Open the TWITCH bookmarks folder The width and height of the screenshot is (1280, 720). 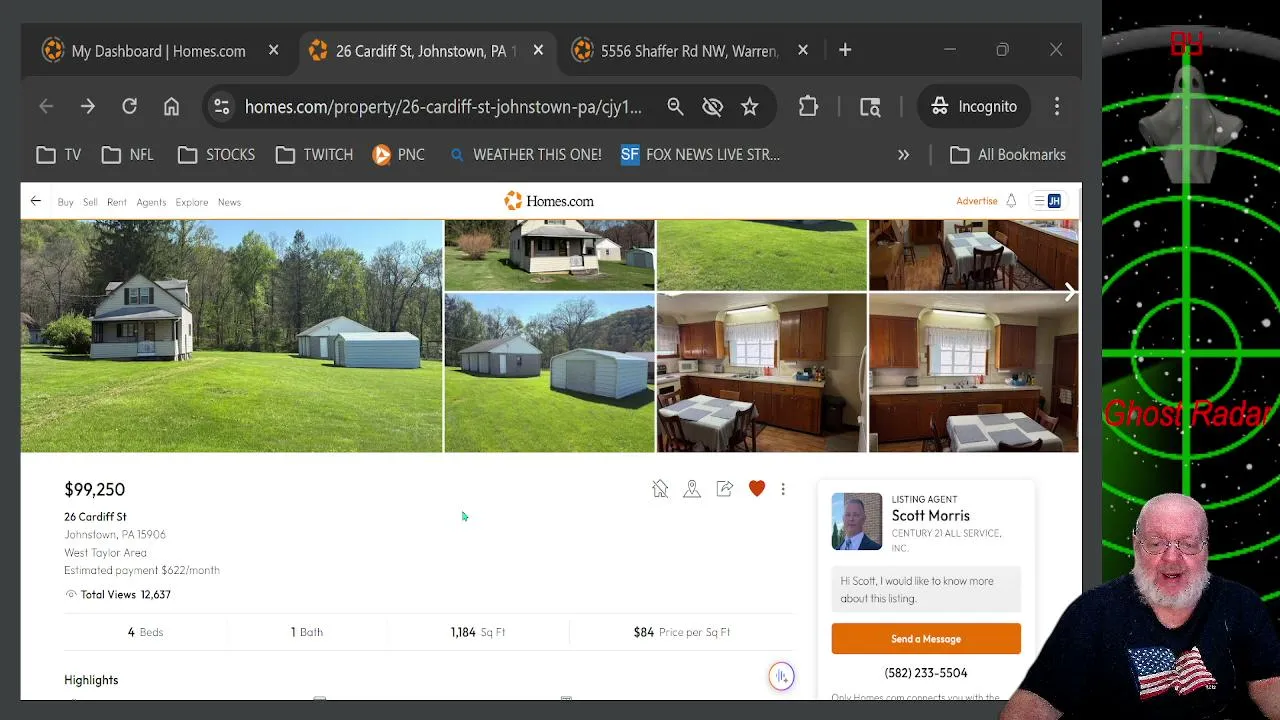pos(315,155)
